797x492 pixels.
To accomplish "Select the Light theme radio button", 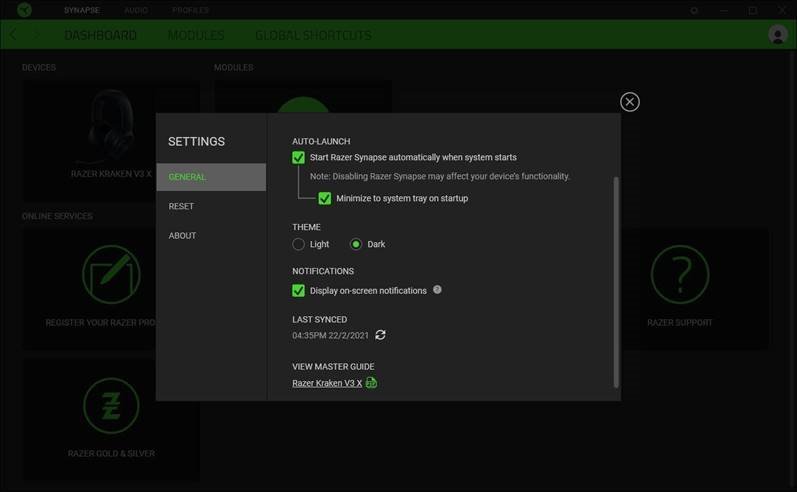I will [298, 244].
